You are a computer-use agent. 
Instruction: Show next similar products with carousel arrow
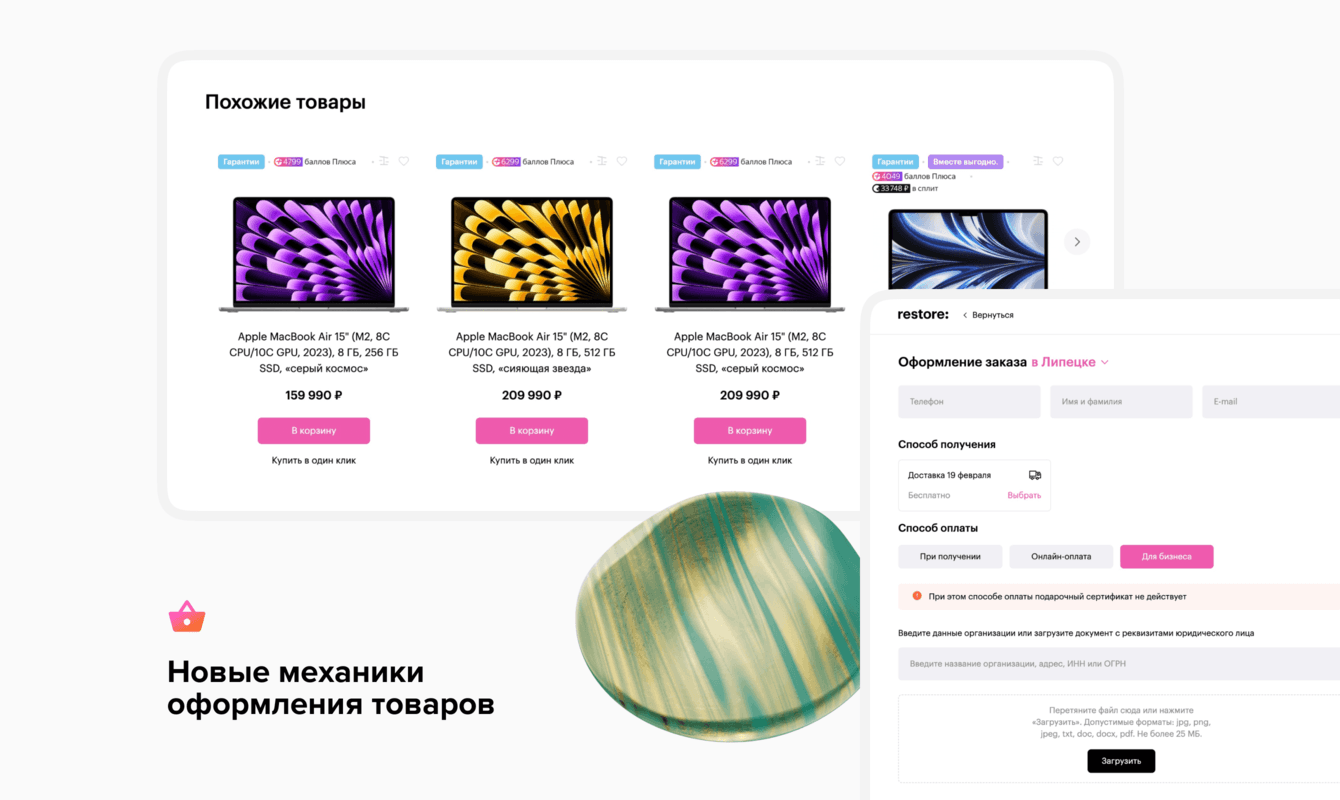click(x=1077, y=241)
